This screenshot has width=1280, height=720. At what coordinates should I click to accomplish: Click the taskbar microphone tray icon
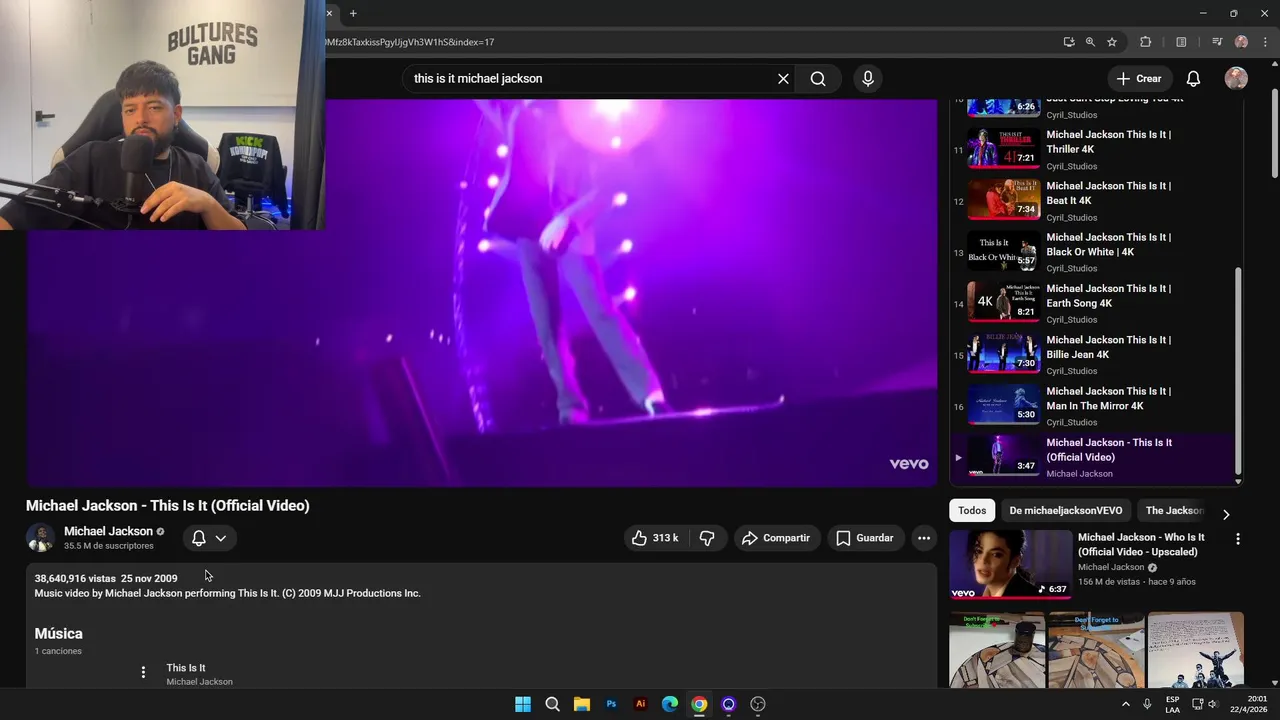[x=1147, y=704]
